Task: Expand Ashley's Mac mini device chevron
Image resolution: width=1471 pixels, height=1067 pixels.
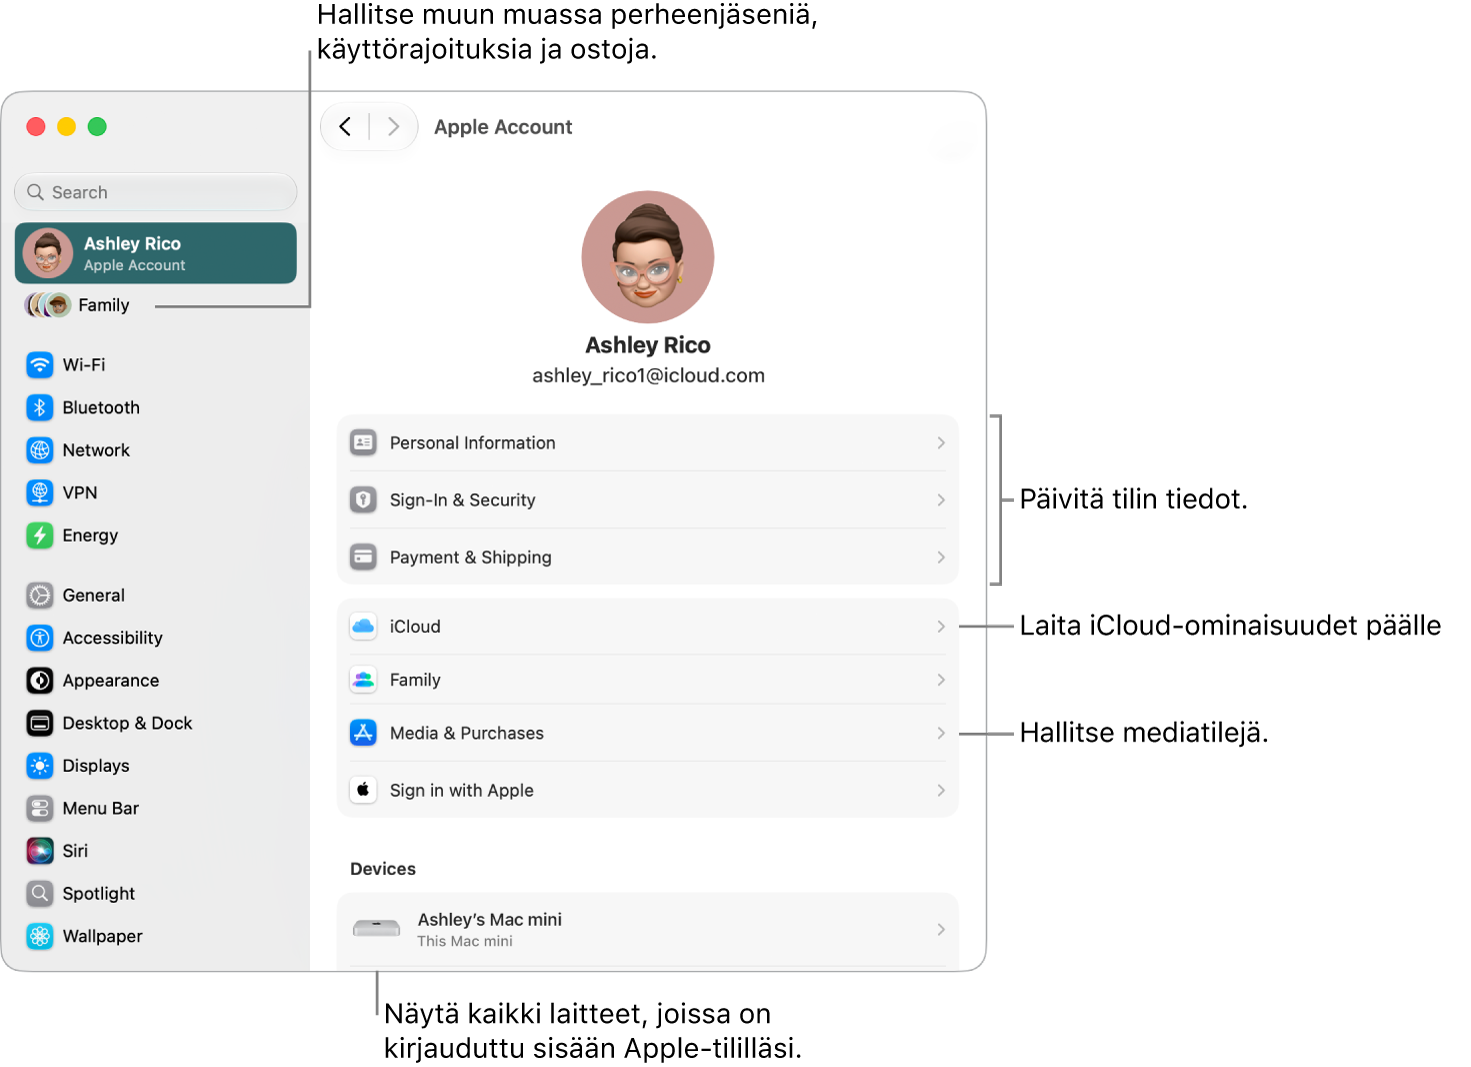Action: click(x=941, y=930)
